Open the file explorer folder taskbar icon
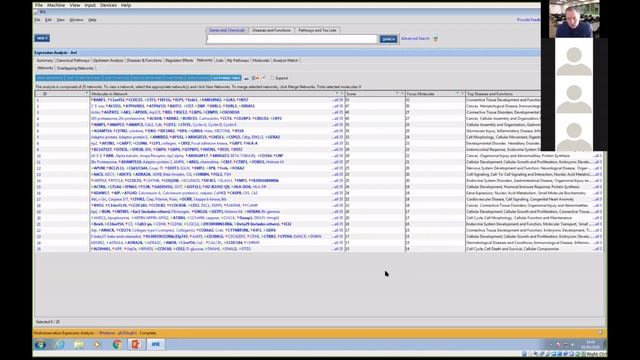 pos(79,345)
